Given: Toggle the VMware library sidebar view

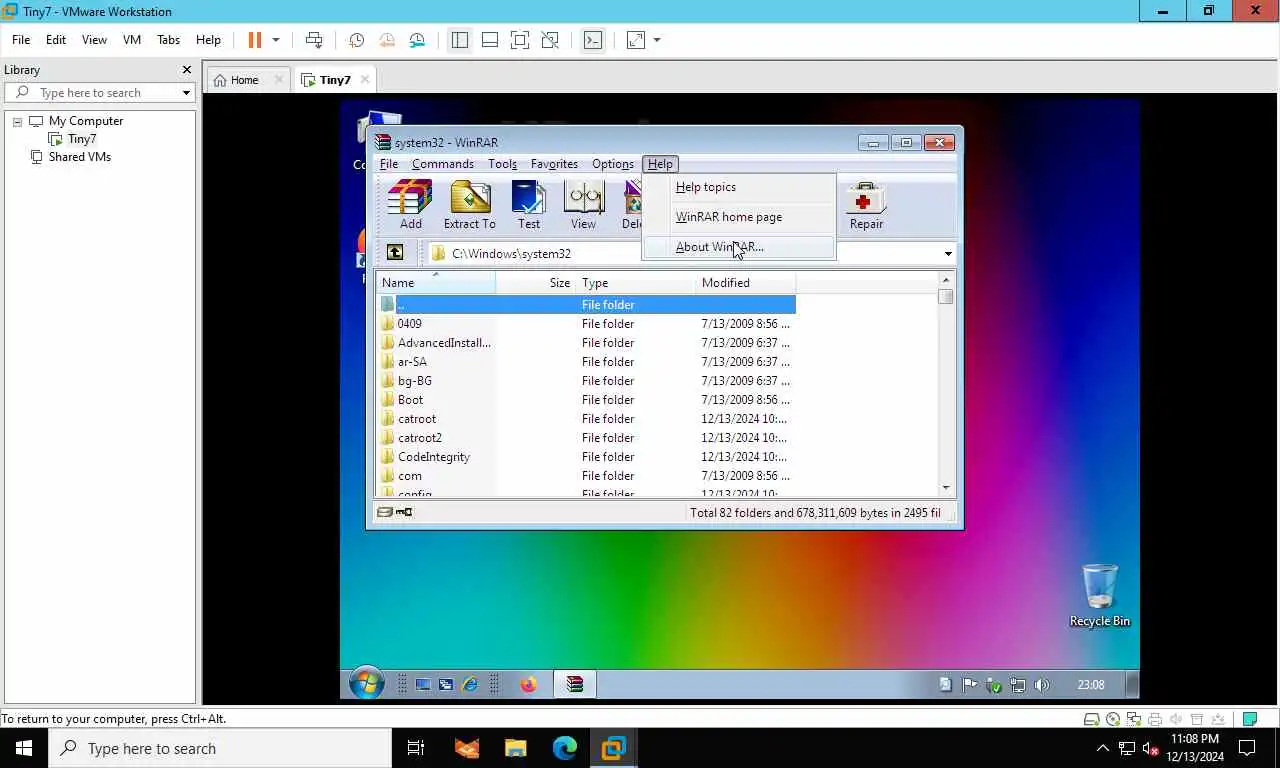Looking at the screenshot, I should tap(459, 40).
